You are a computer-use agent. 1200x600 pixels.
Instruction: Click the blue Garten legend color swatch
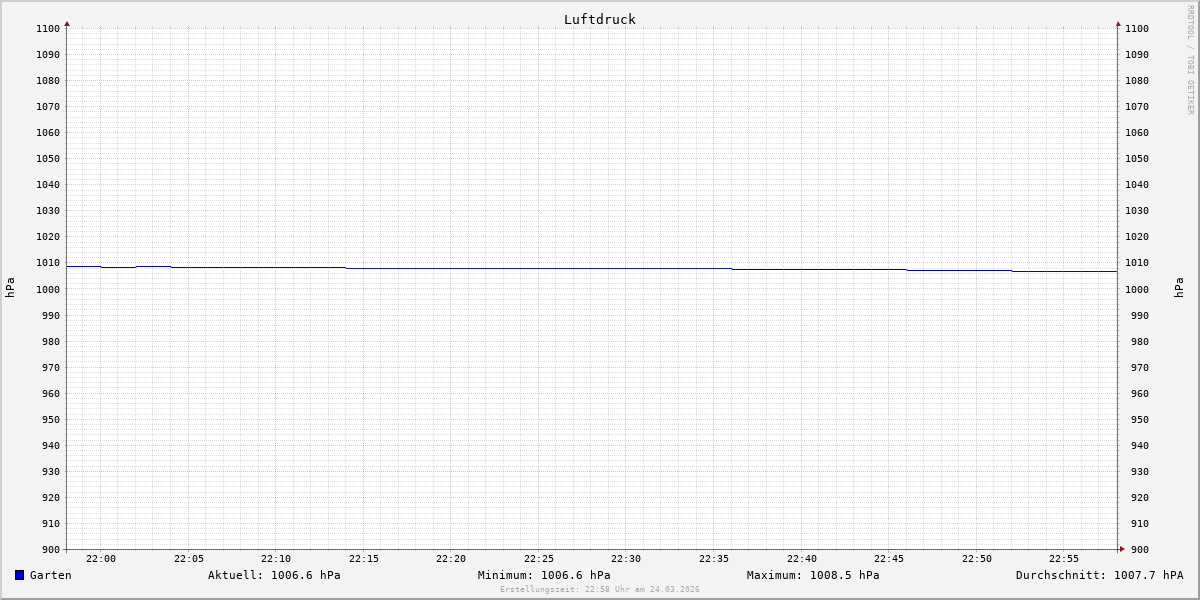point(19,575)
